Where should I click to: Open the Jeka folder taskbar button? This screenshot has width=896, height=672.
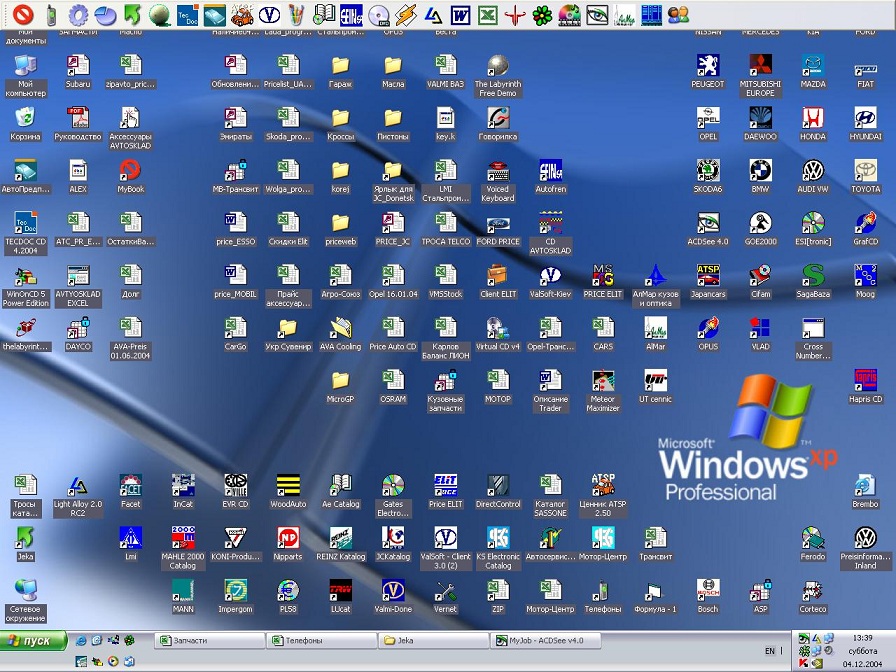pos(433,641)
